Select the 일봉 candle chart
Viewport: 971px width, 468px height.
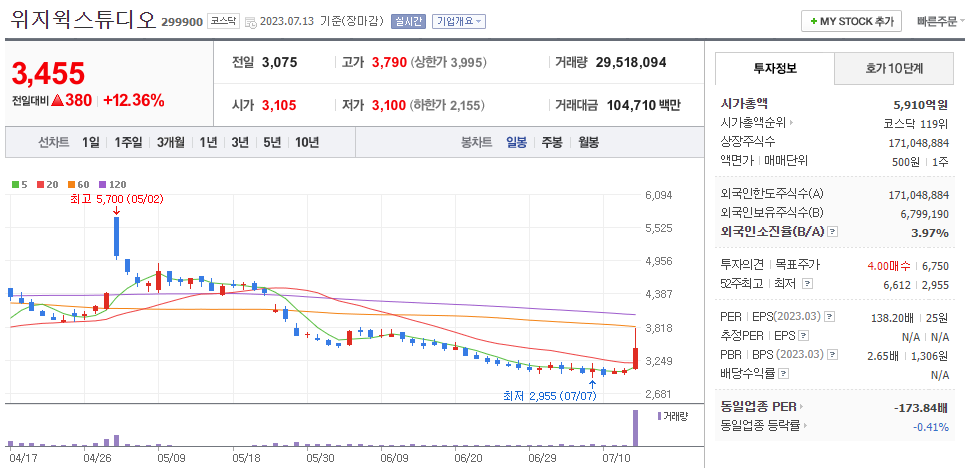point(516,142)
